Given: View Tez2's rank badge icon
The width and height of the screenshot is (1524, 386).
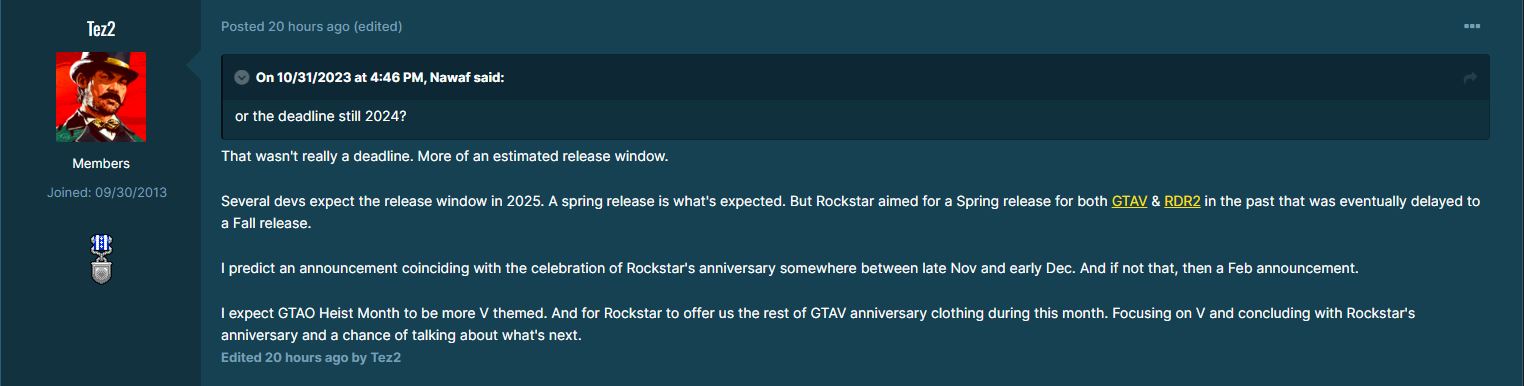Looking at the screenshot, I should click(99, 244).
